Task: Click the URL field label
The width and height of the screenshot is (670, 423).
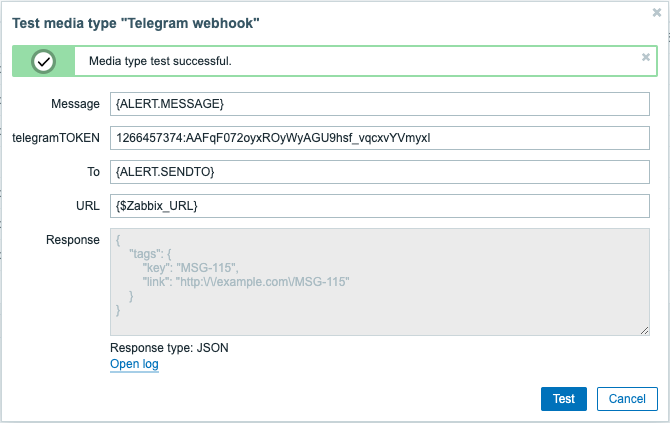Action: [x=88, y=206]
